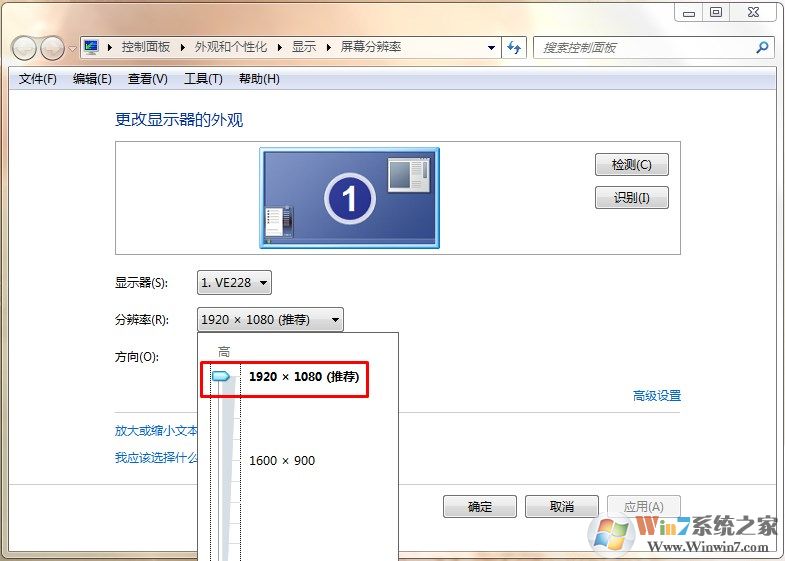The height and width of the screenshot is (561, 785).
Task: Expand arrow after 外观和个性化 breadcrumb
Action: [279, 48]
